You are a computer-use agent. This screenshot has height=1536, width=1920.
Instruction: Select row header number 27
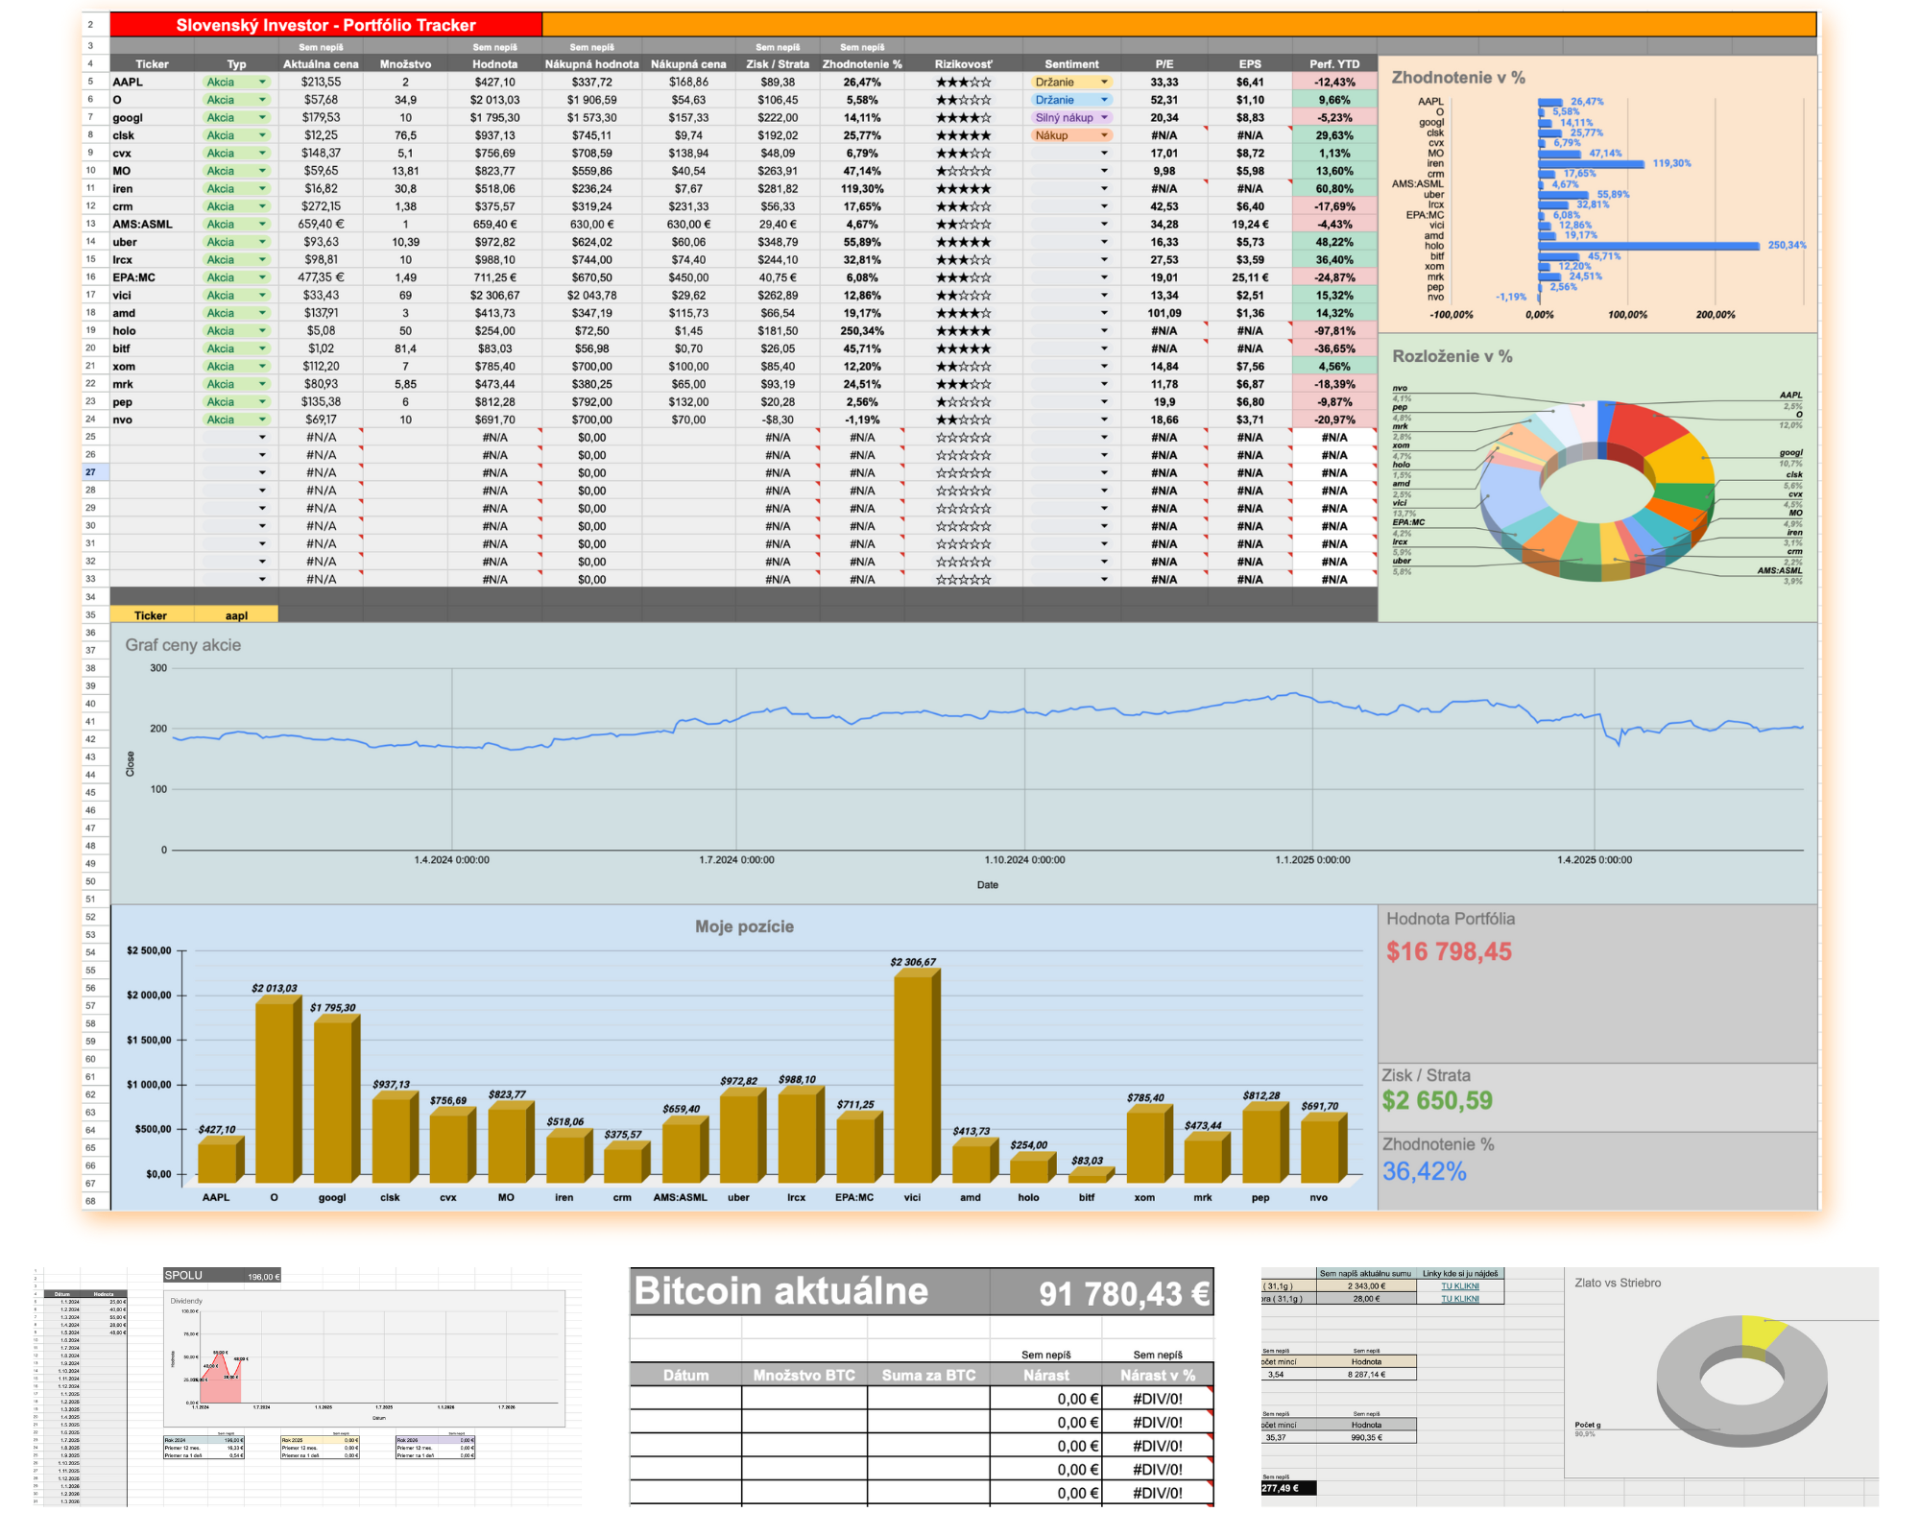[91, 473]
